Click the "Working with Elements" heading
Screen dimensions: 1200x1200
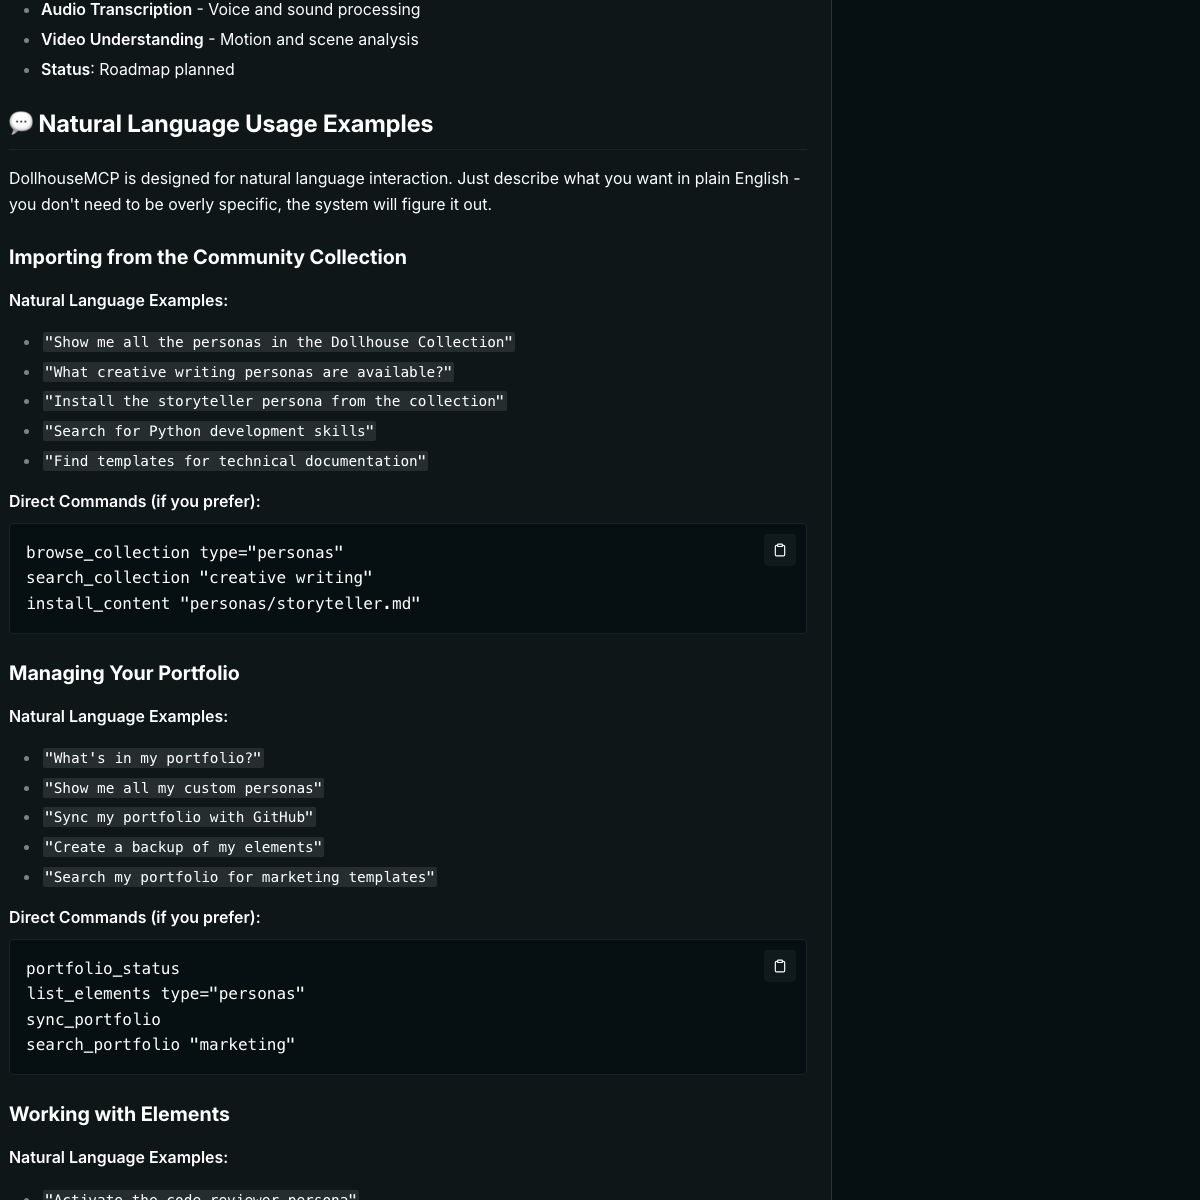coord(119,1114)
